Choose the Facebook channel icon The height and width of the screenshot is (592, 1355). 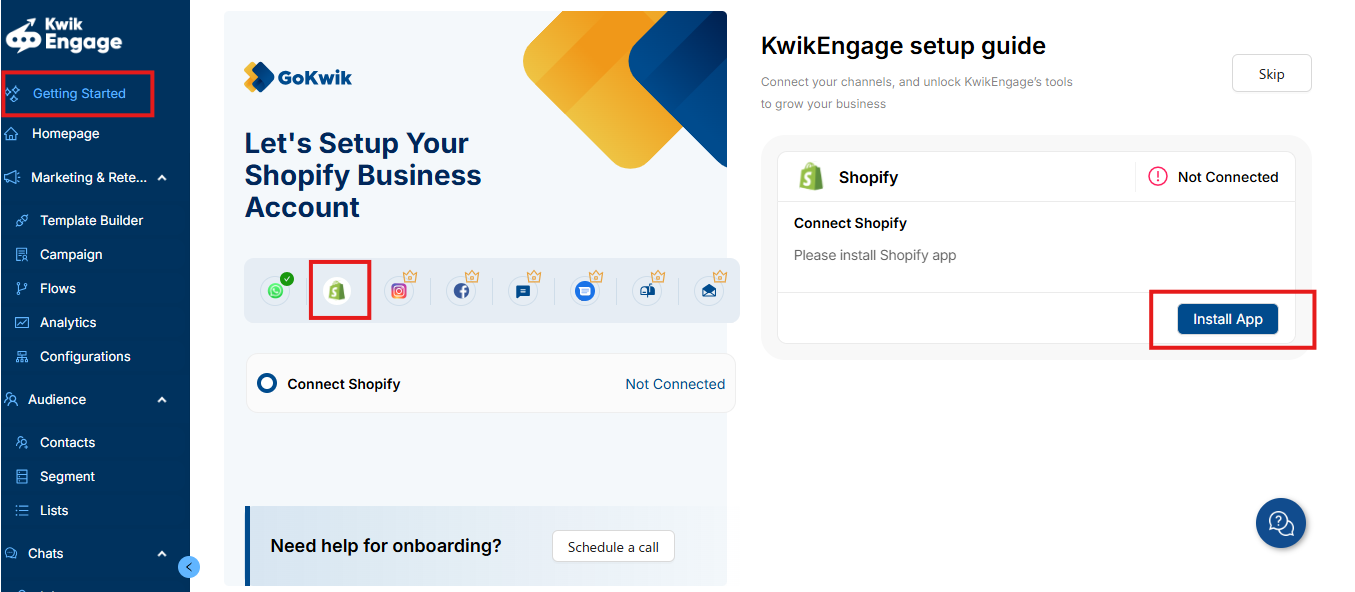coord(461,291)
